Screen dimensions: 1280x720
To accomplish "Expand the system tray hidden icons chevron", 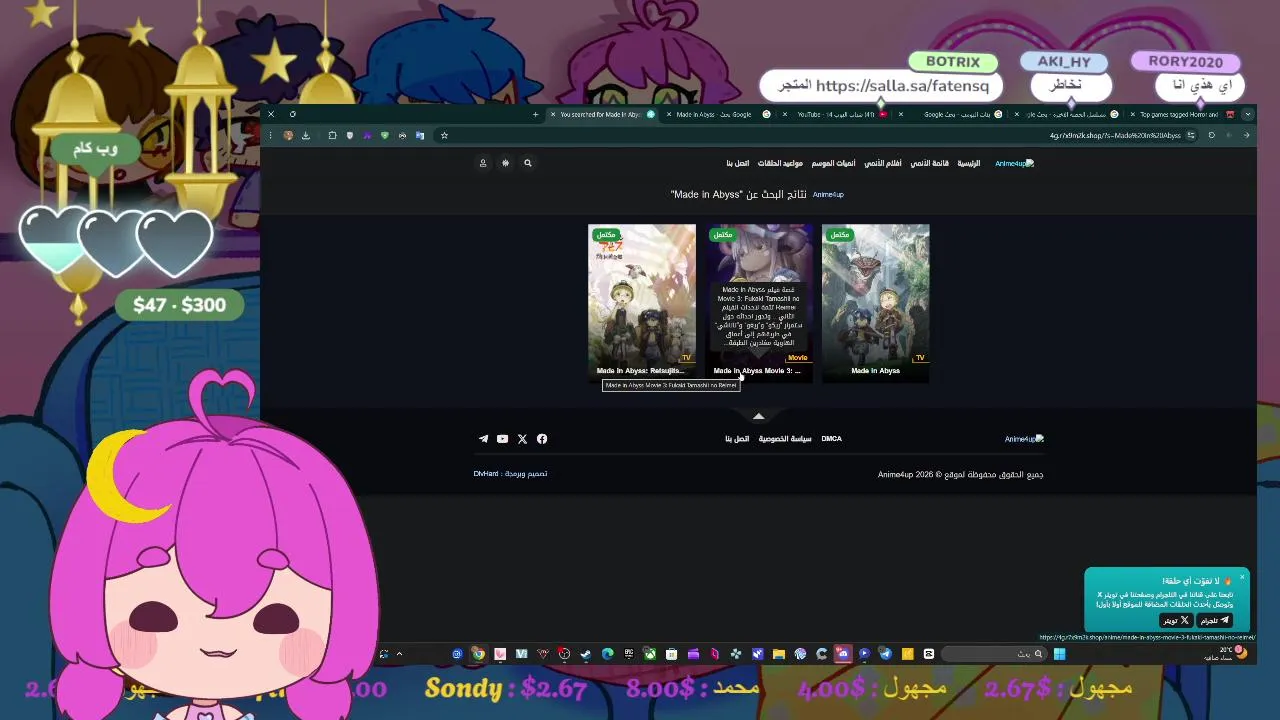I will click(399, 654).
